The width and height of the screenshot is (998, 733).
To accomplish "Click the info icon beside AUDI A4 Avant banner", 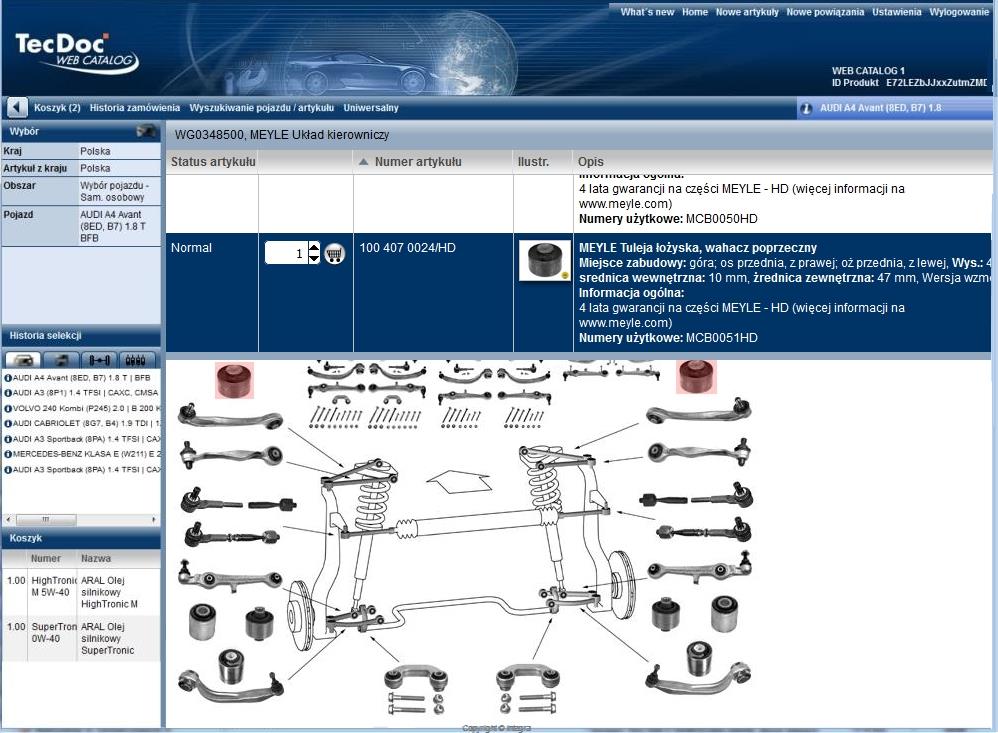I will 806,108.
